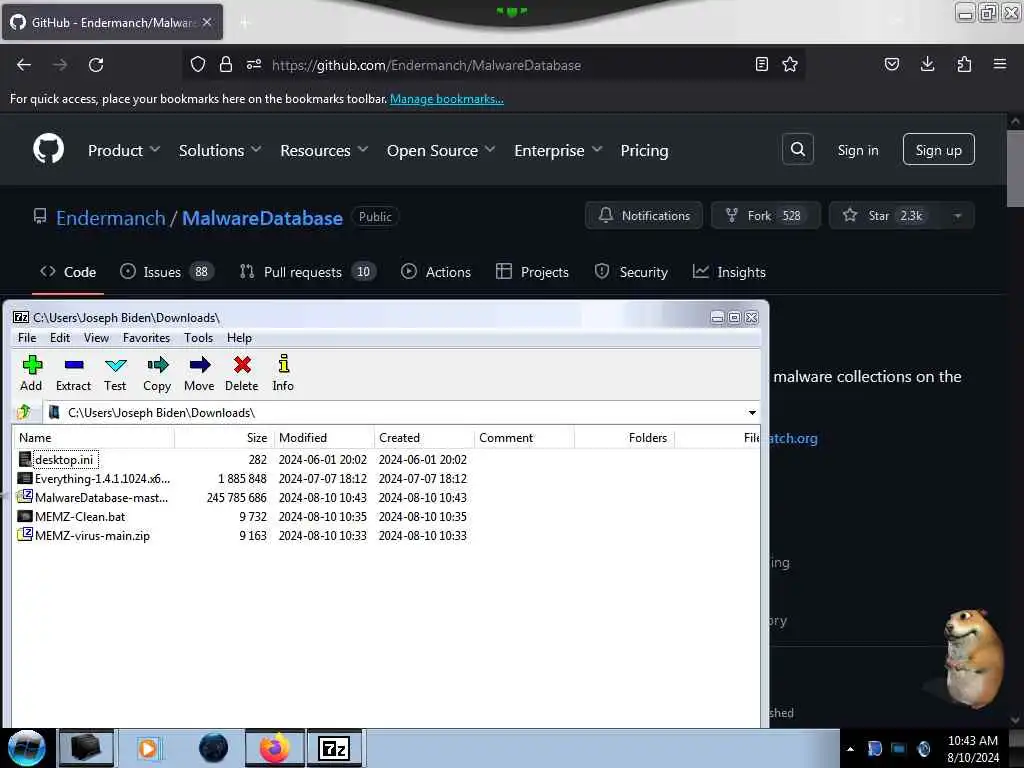1024x768 pixels.
Task: Select desktop.ini in the file list
Action: coord(63,460)
